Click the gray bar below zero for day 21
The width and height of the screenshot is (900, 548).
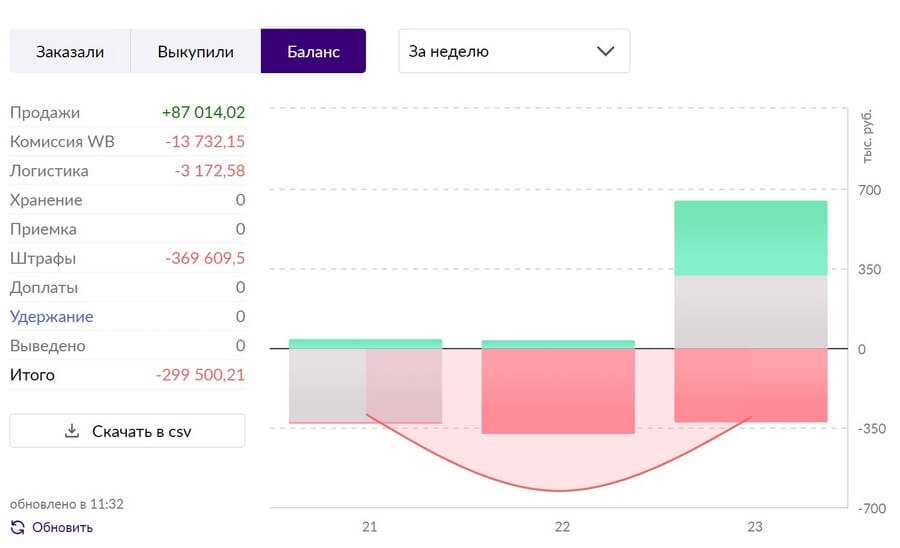coord(326,385)
